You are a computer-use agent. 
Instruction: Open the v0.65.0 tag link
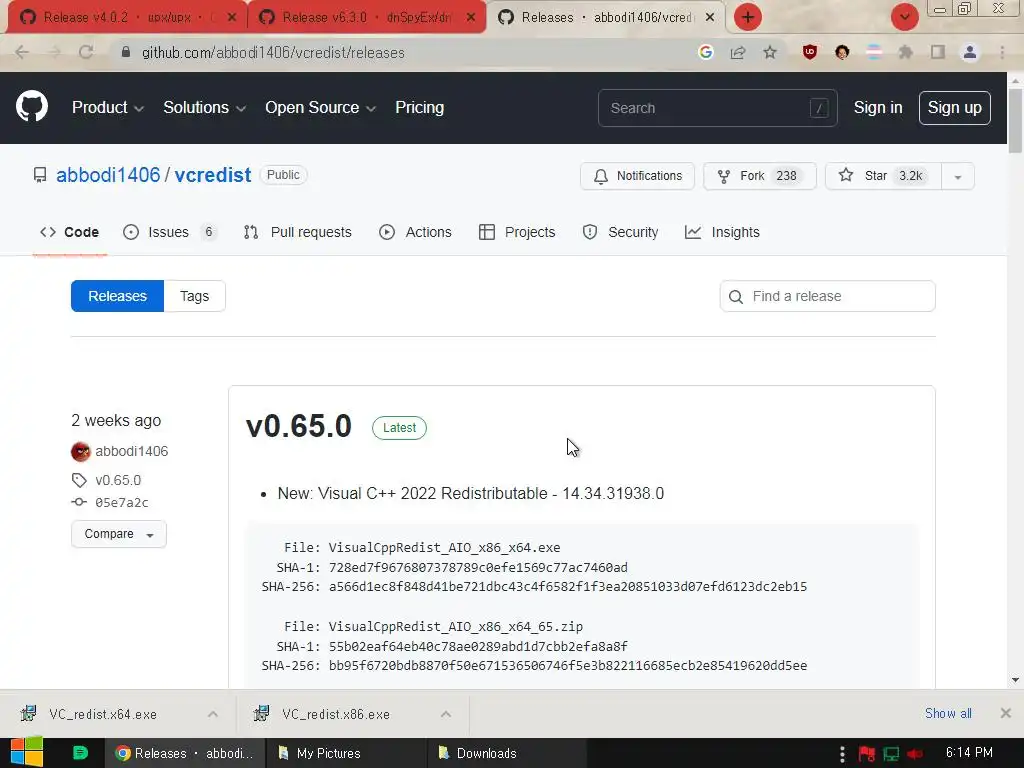[118, 480]
